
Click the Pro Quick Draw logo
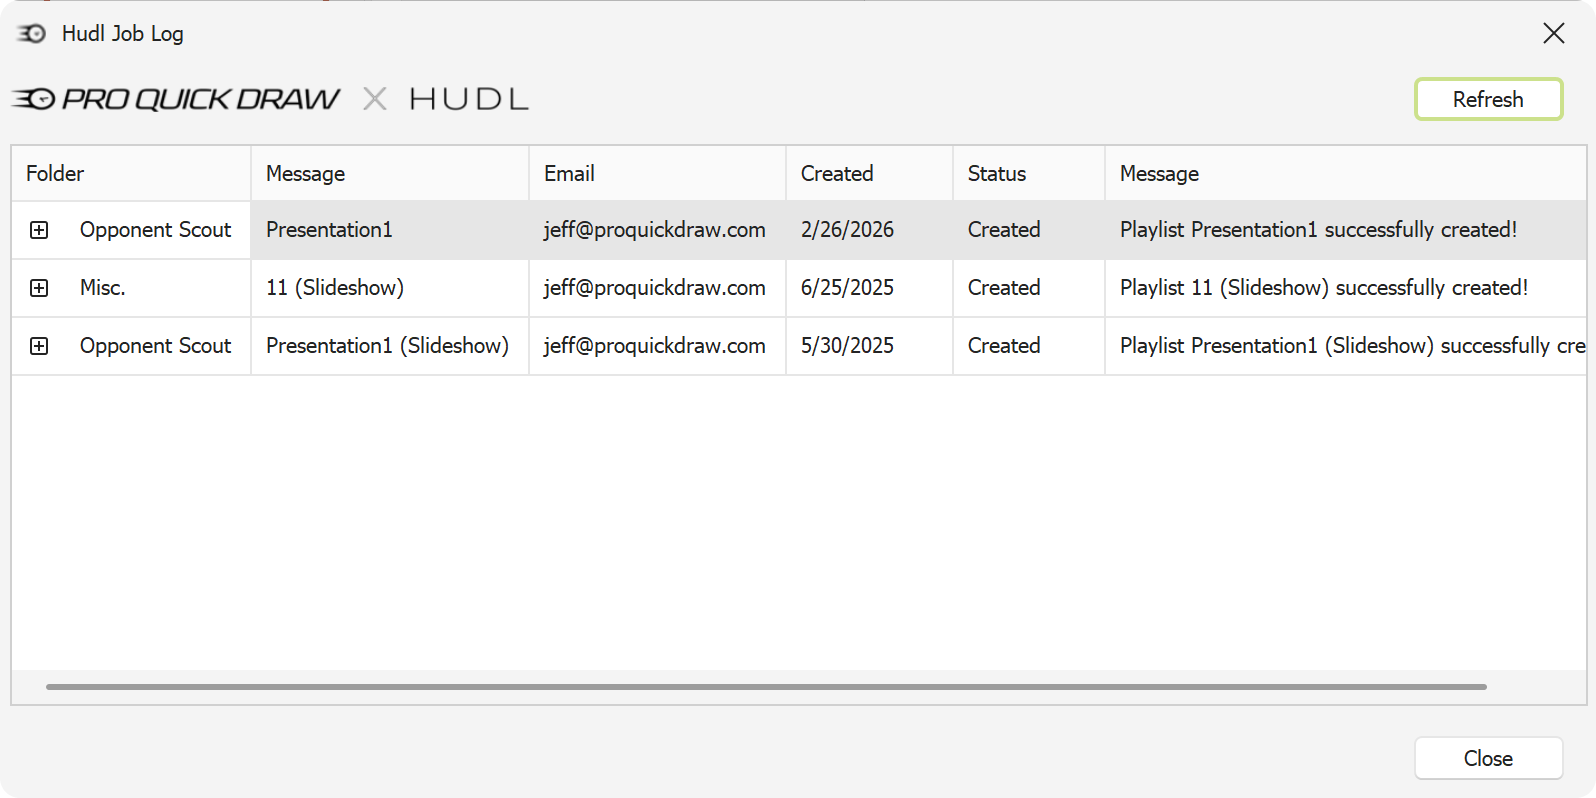[x=177, y=99]
